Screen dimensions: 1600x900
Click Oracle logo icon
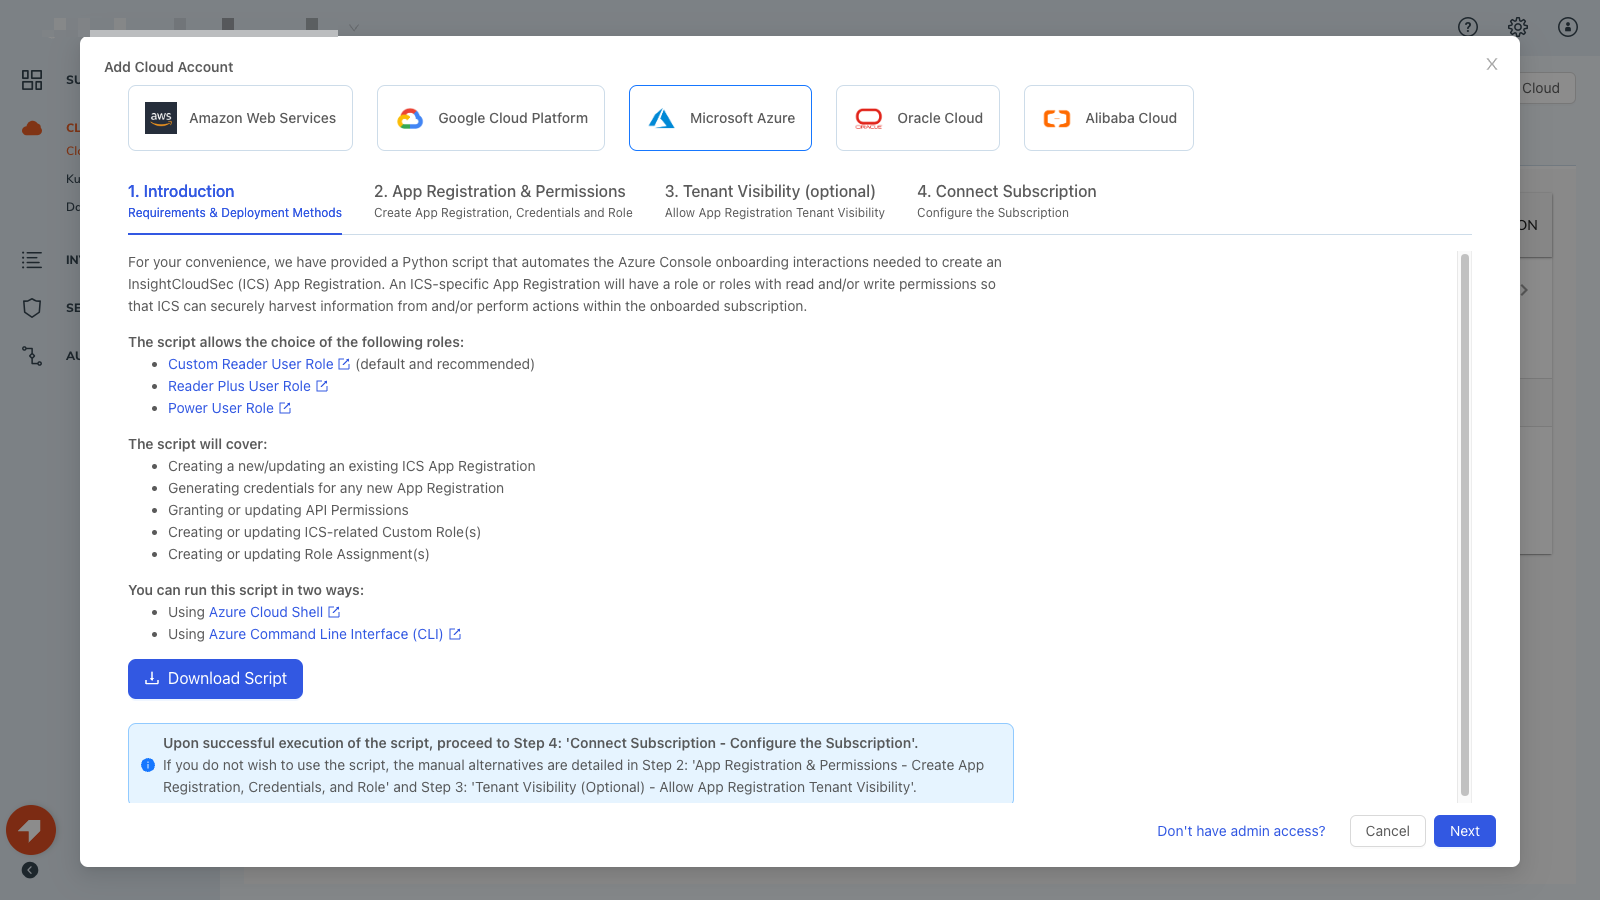869,118
